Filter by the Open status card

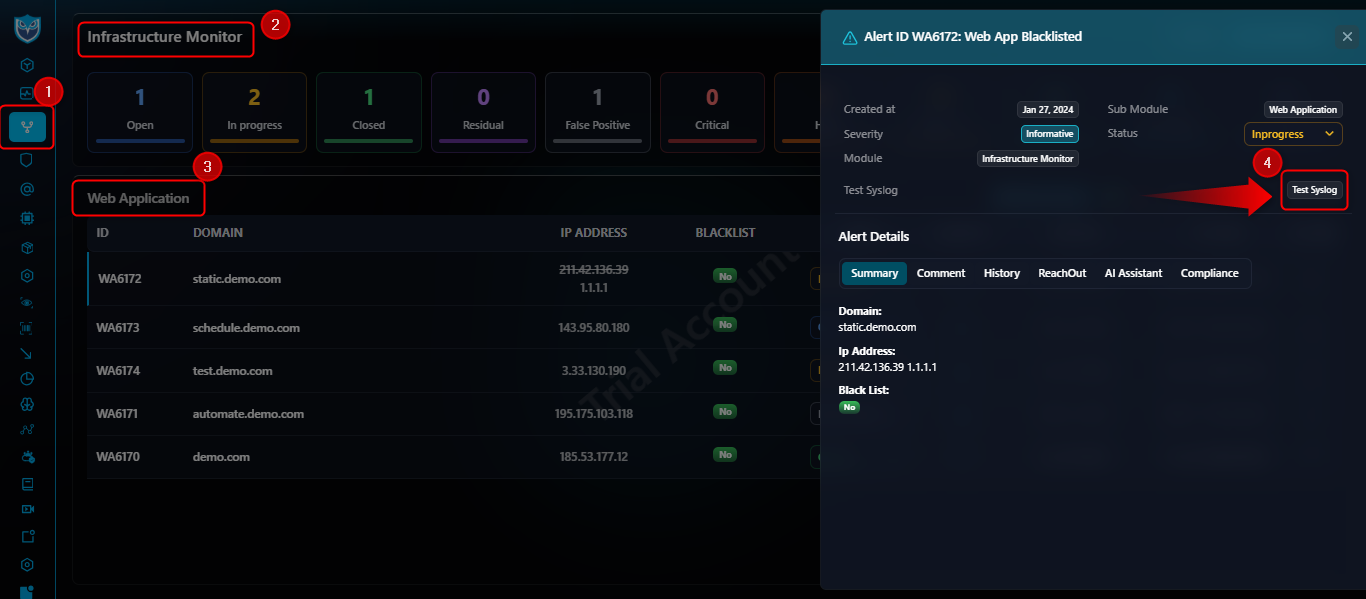pos(140,112)
